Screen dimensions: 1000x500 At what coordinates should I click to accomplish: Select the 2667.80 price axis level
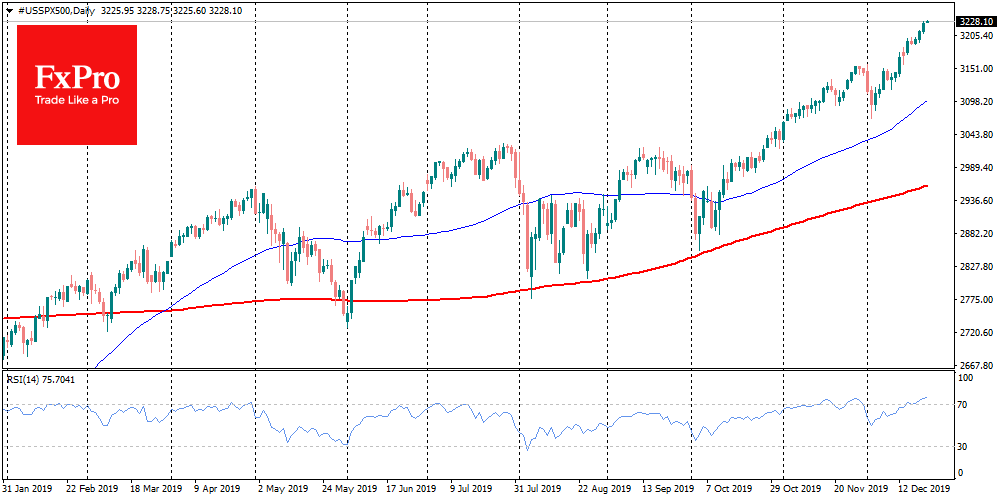point(973,366)
